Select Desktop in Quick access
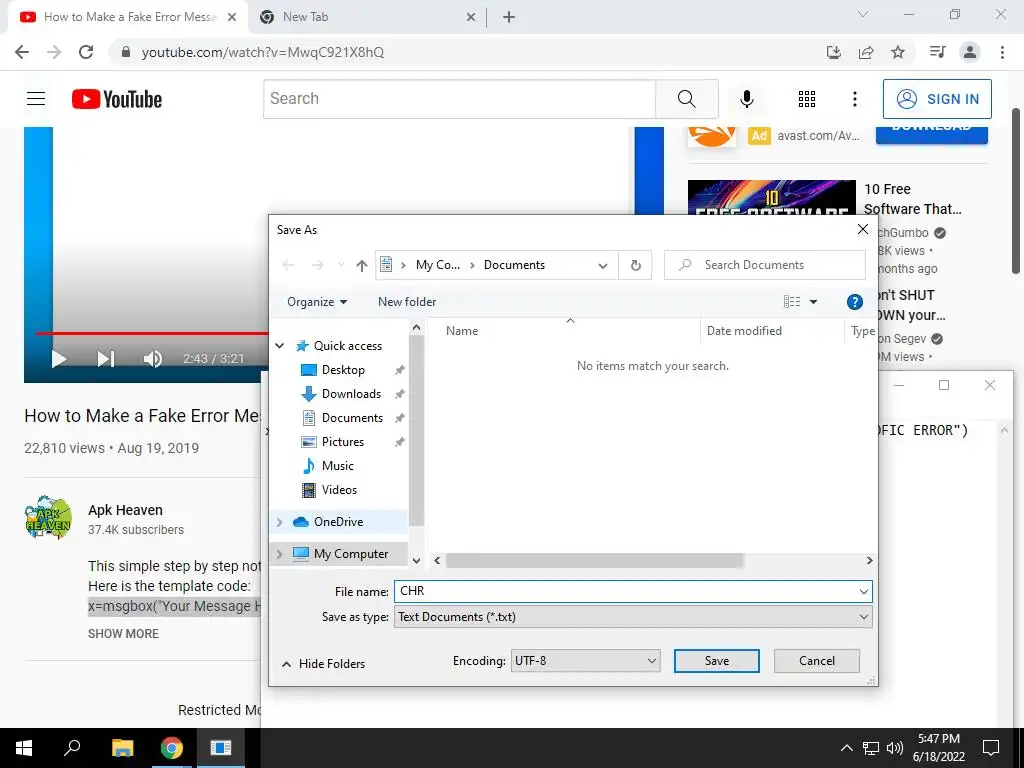The height and width of the screenshot is (768, 1024). (x=343, y=370)
